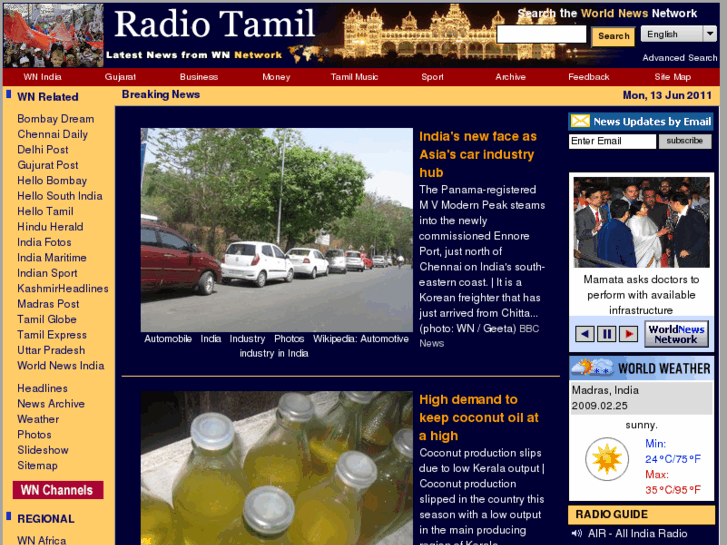Open the Hello Bombay link
The width and height of the screenshot is (727, 545).
pos(52,180)
